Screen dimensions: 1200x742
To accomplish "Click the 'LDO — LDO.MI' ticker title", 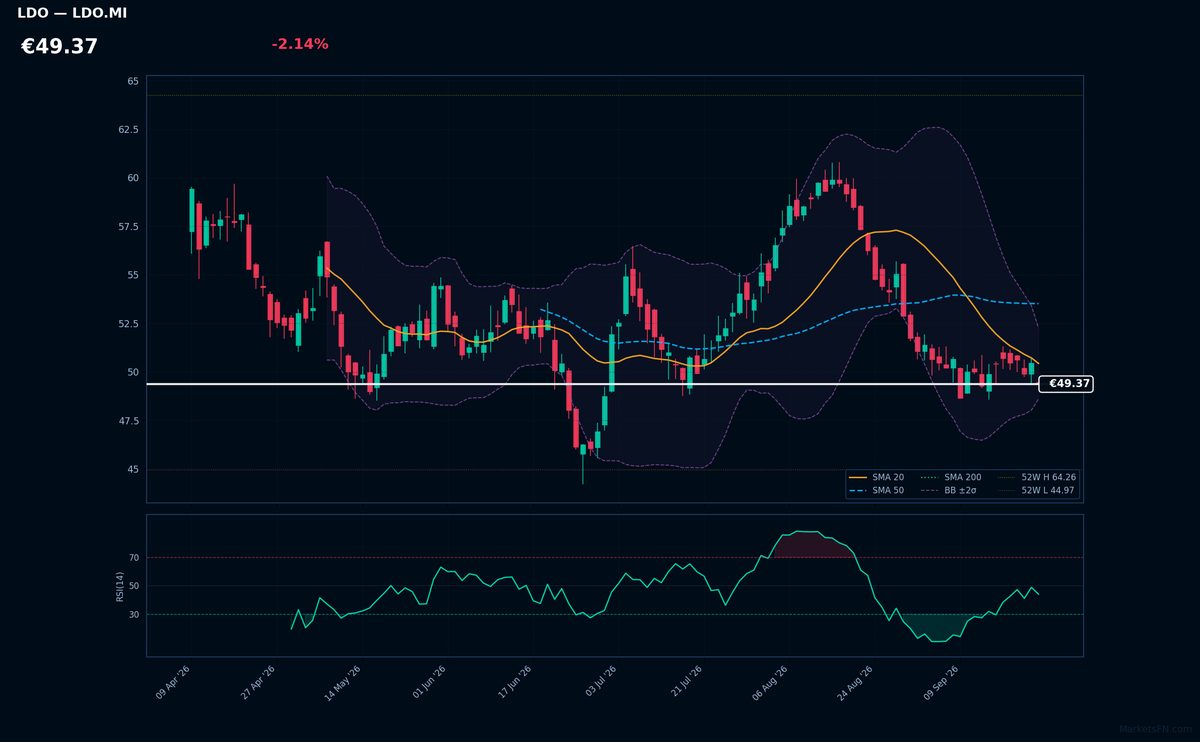I will pos(72,14).
